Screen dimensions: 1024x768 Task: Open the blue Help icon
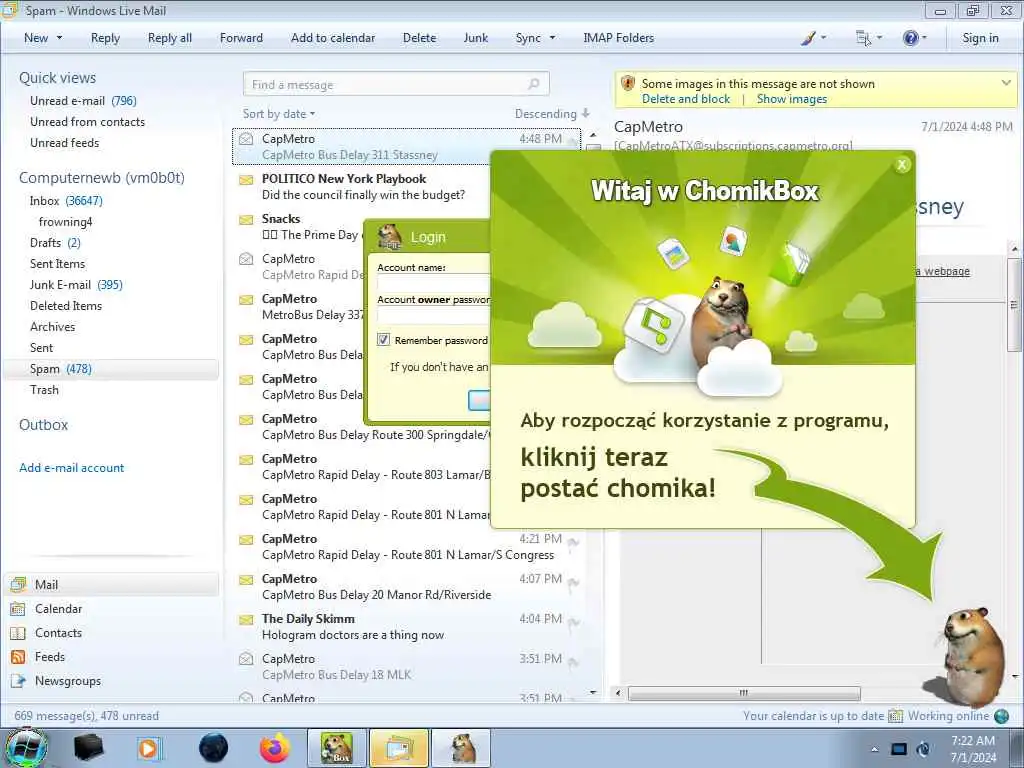pos(910,39)
